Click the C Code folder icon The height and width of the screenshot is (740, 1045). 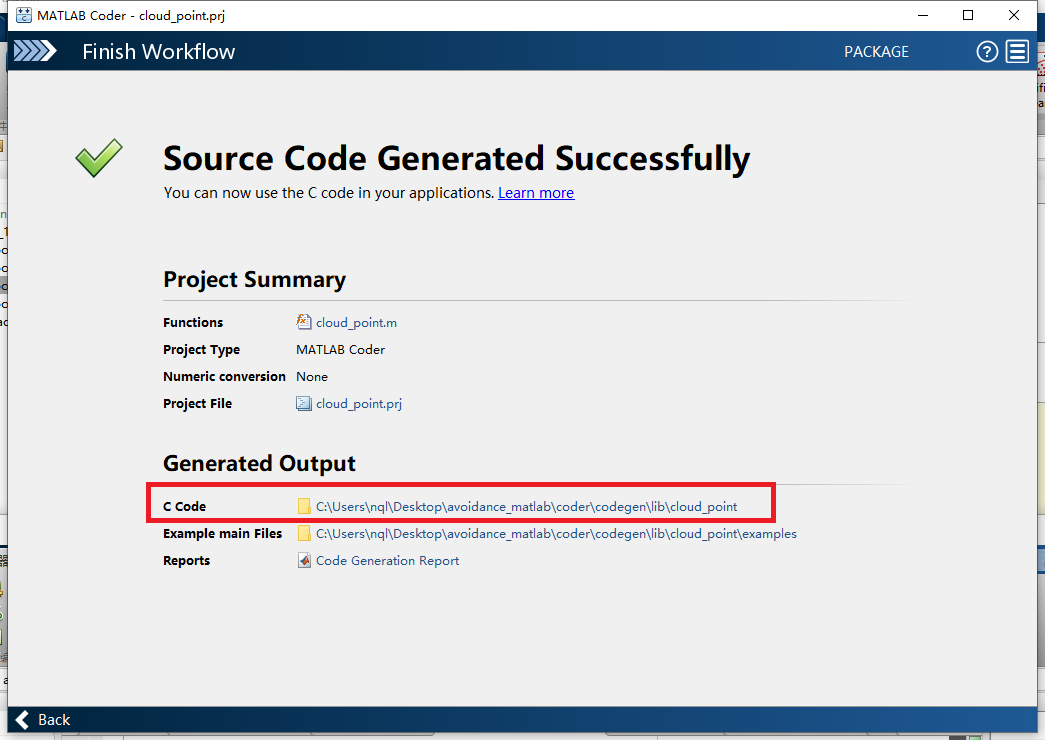(304, 507)
